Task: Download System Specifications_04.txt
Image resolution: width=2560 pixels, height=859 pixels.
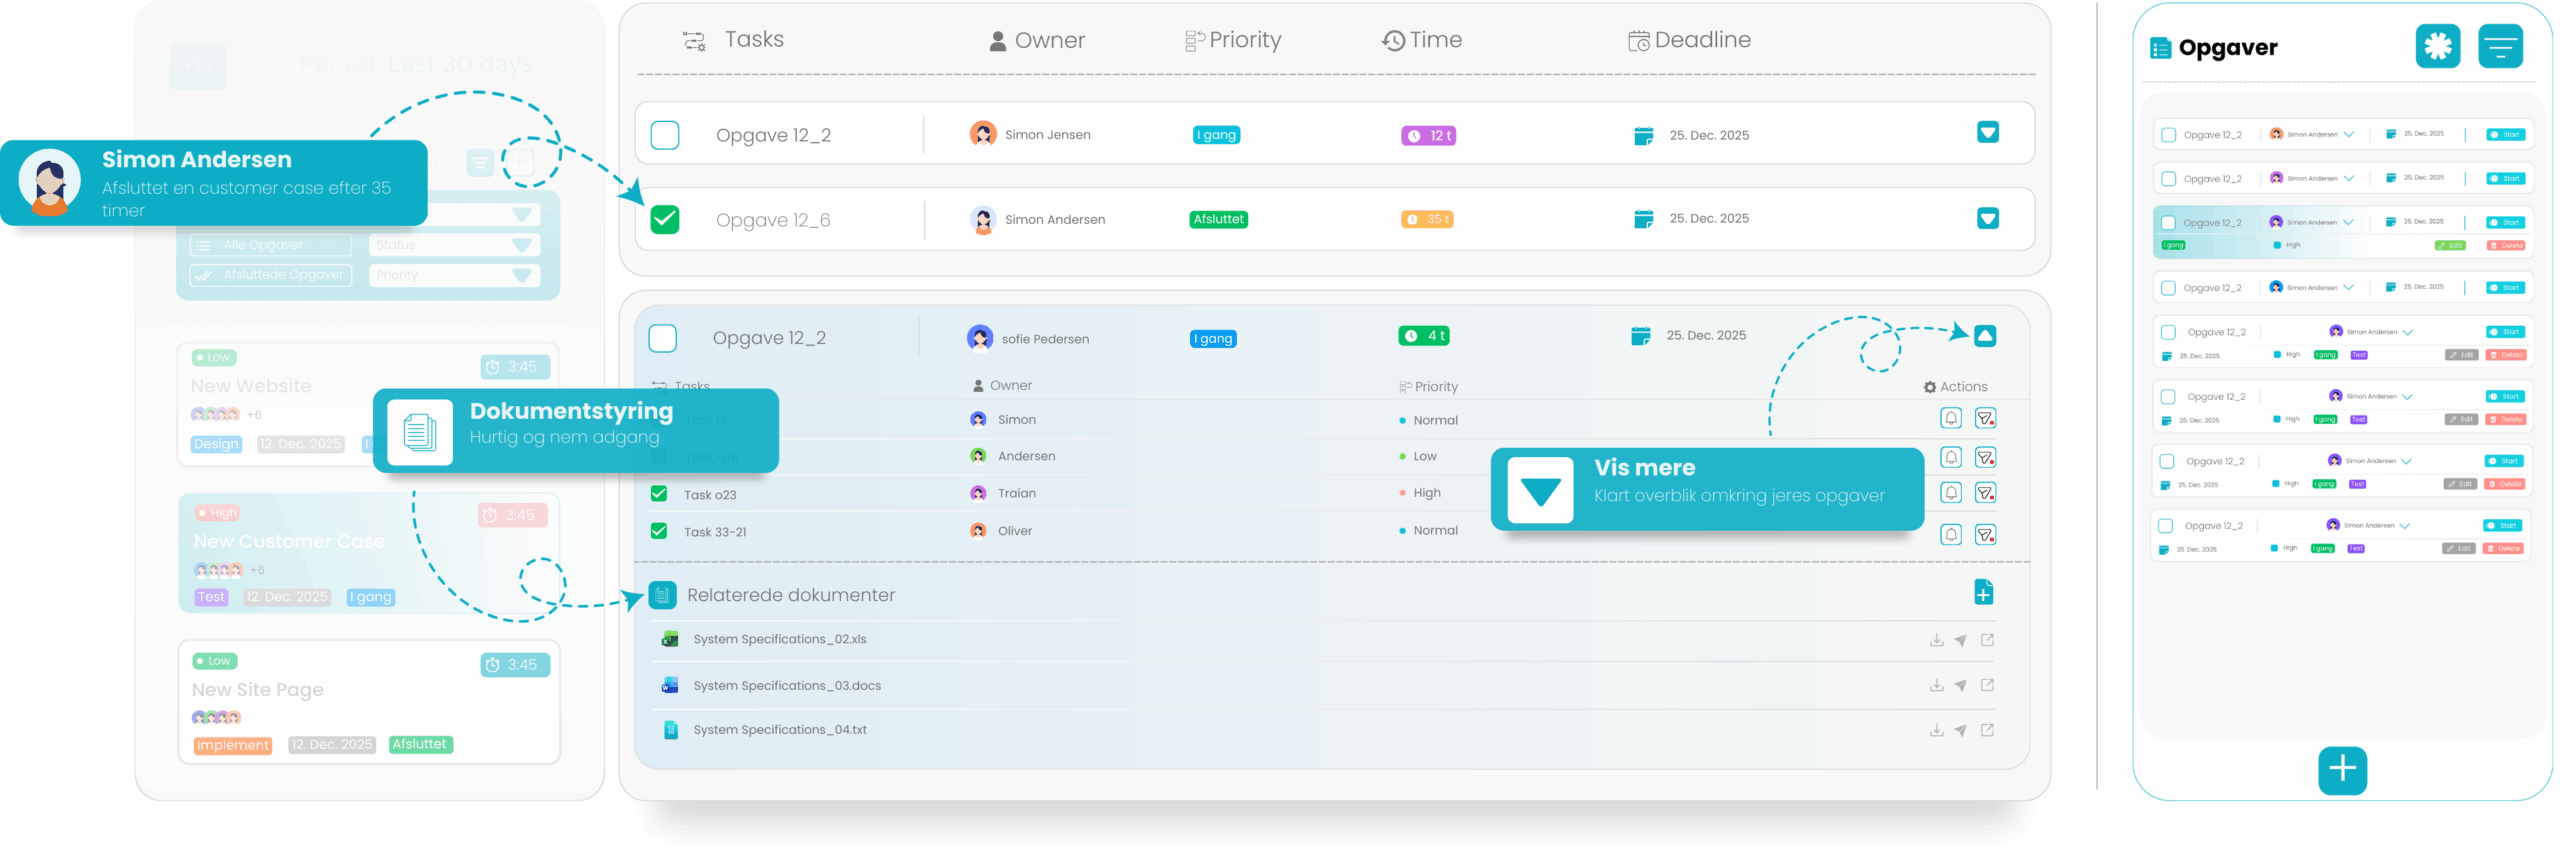Action: [x=1936, y=730]
